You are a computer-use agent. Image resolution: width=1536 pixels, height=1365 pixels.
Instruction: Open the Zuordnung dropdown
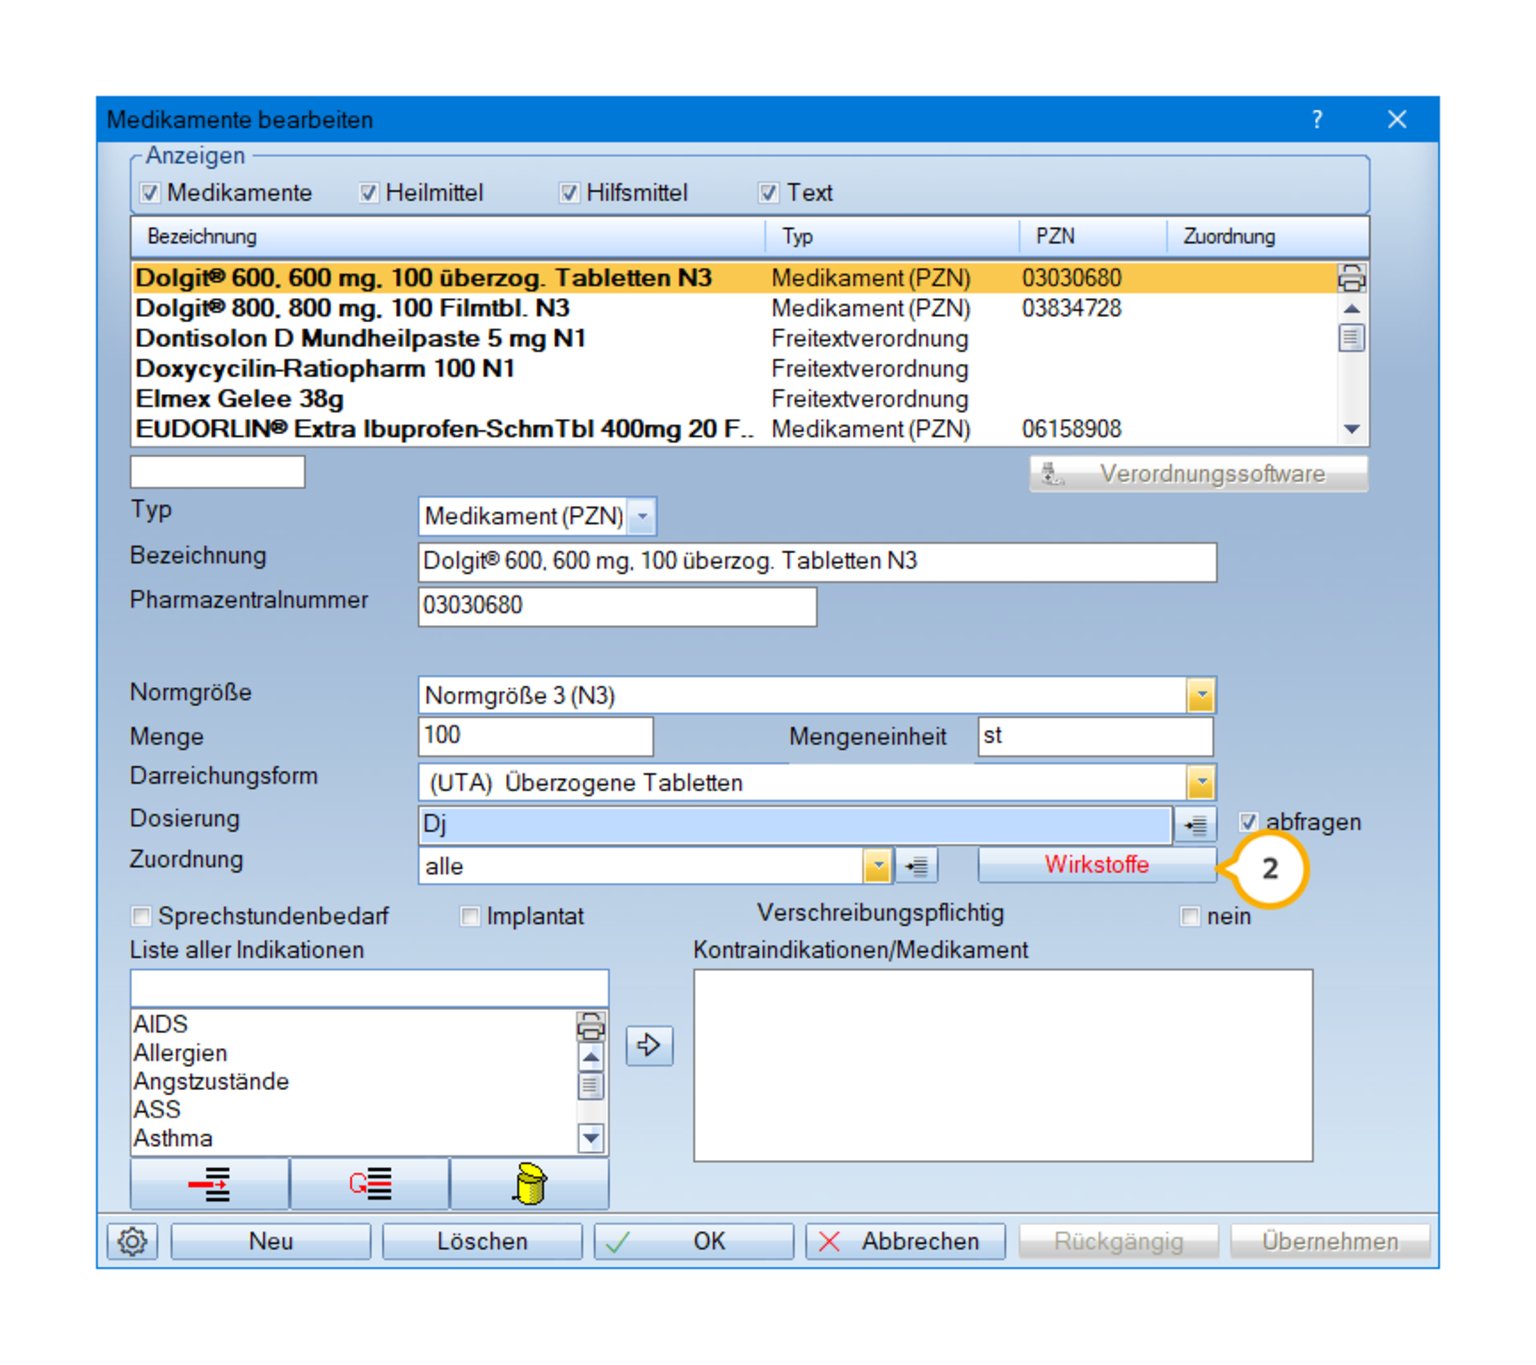[877, 866]
